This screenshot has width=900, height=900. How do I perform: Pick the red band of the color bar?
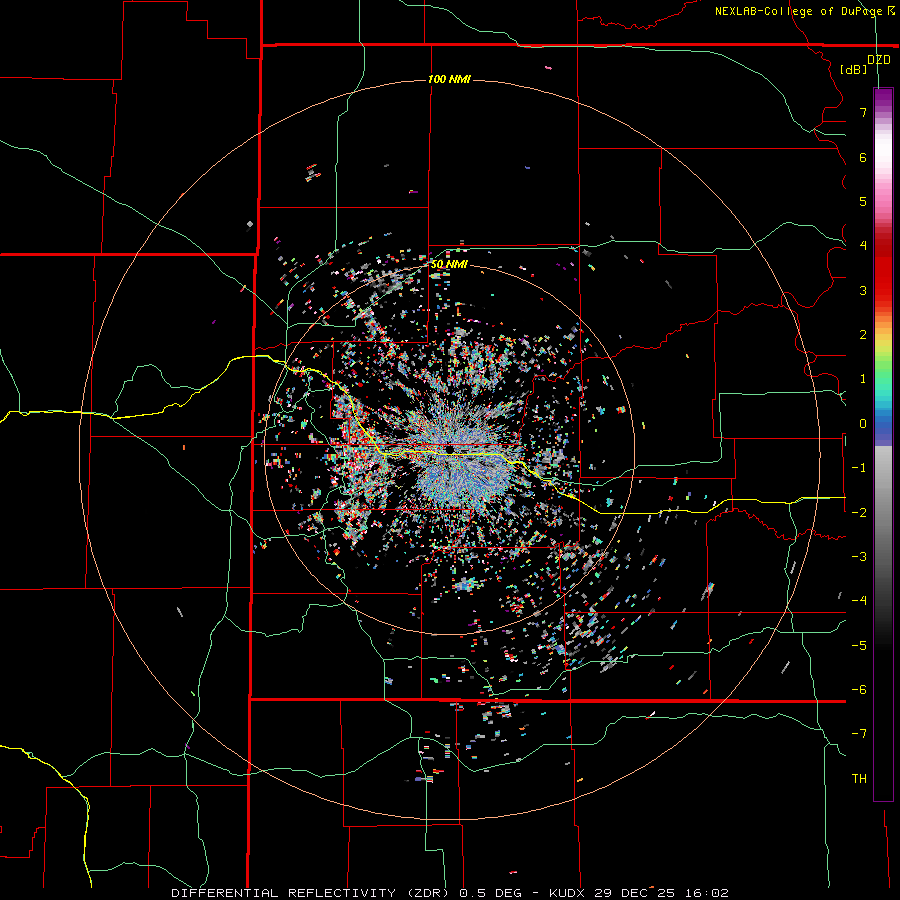click(883, 276)
